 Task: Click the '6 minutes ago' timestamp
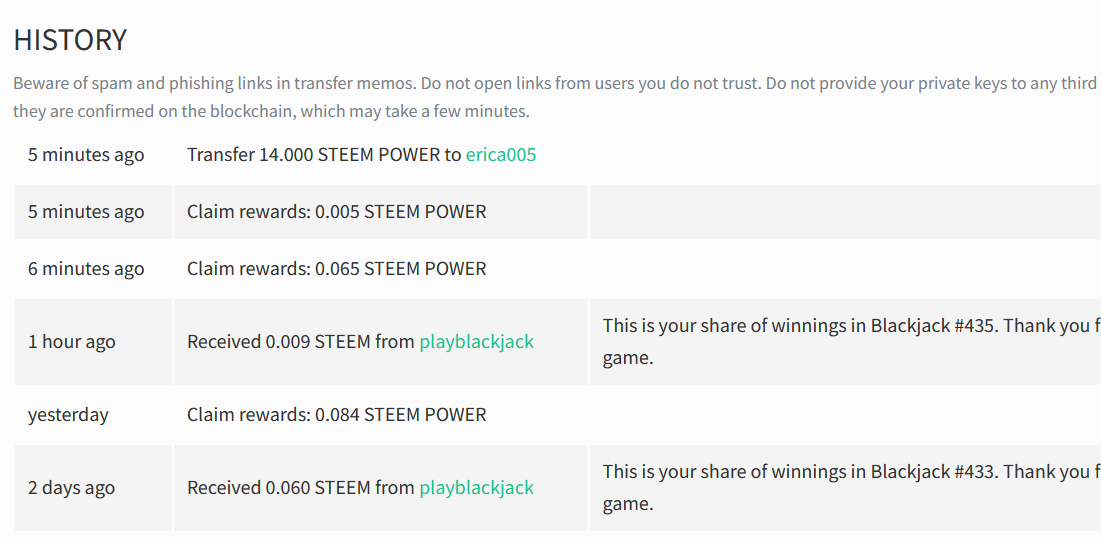[86, 268]
